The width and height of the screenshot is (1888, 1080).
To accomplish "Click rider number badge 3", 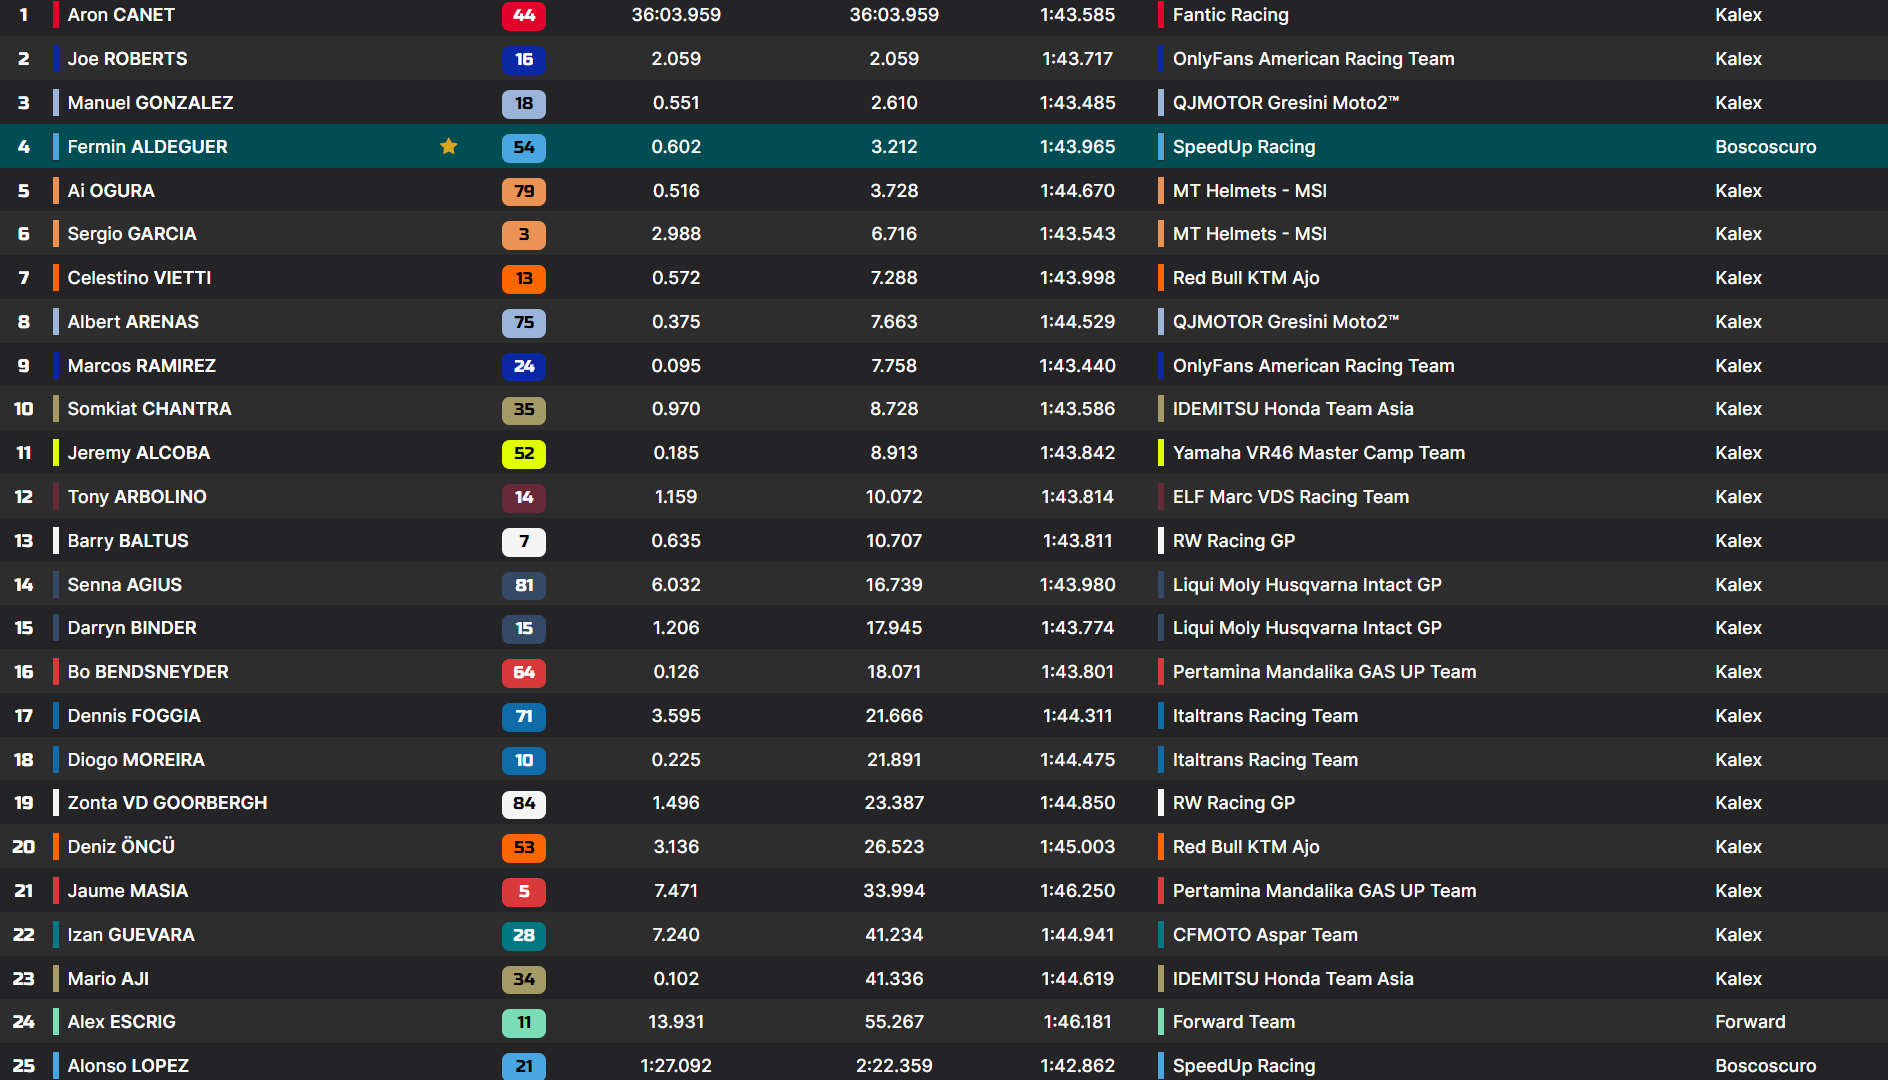I will (x=524, y=234).
